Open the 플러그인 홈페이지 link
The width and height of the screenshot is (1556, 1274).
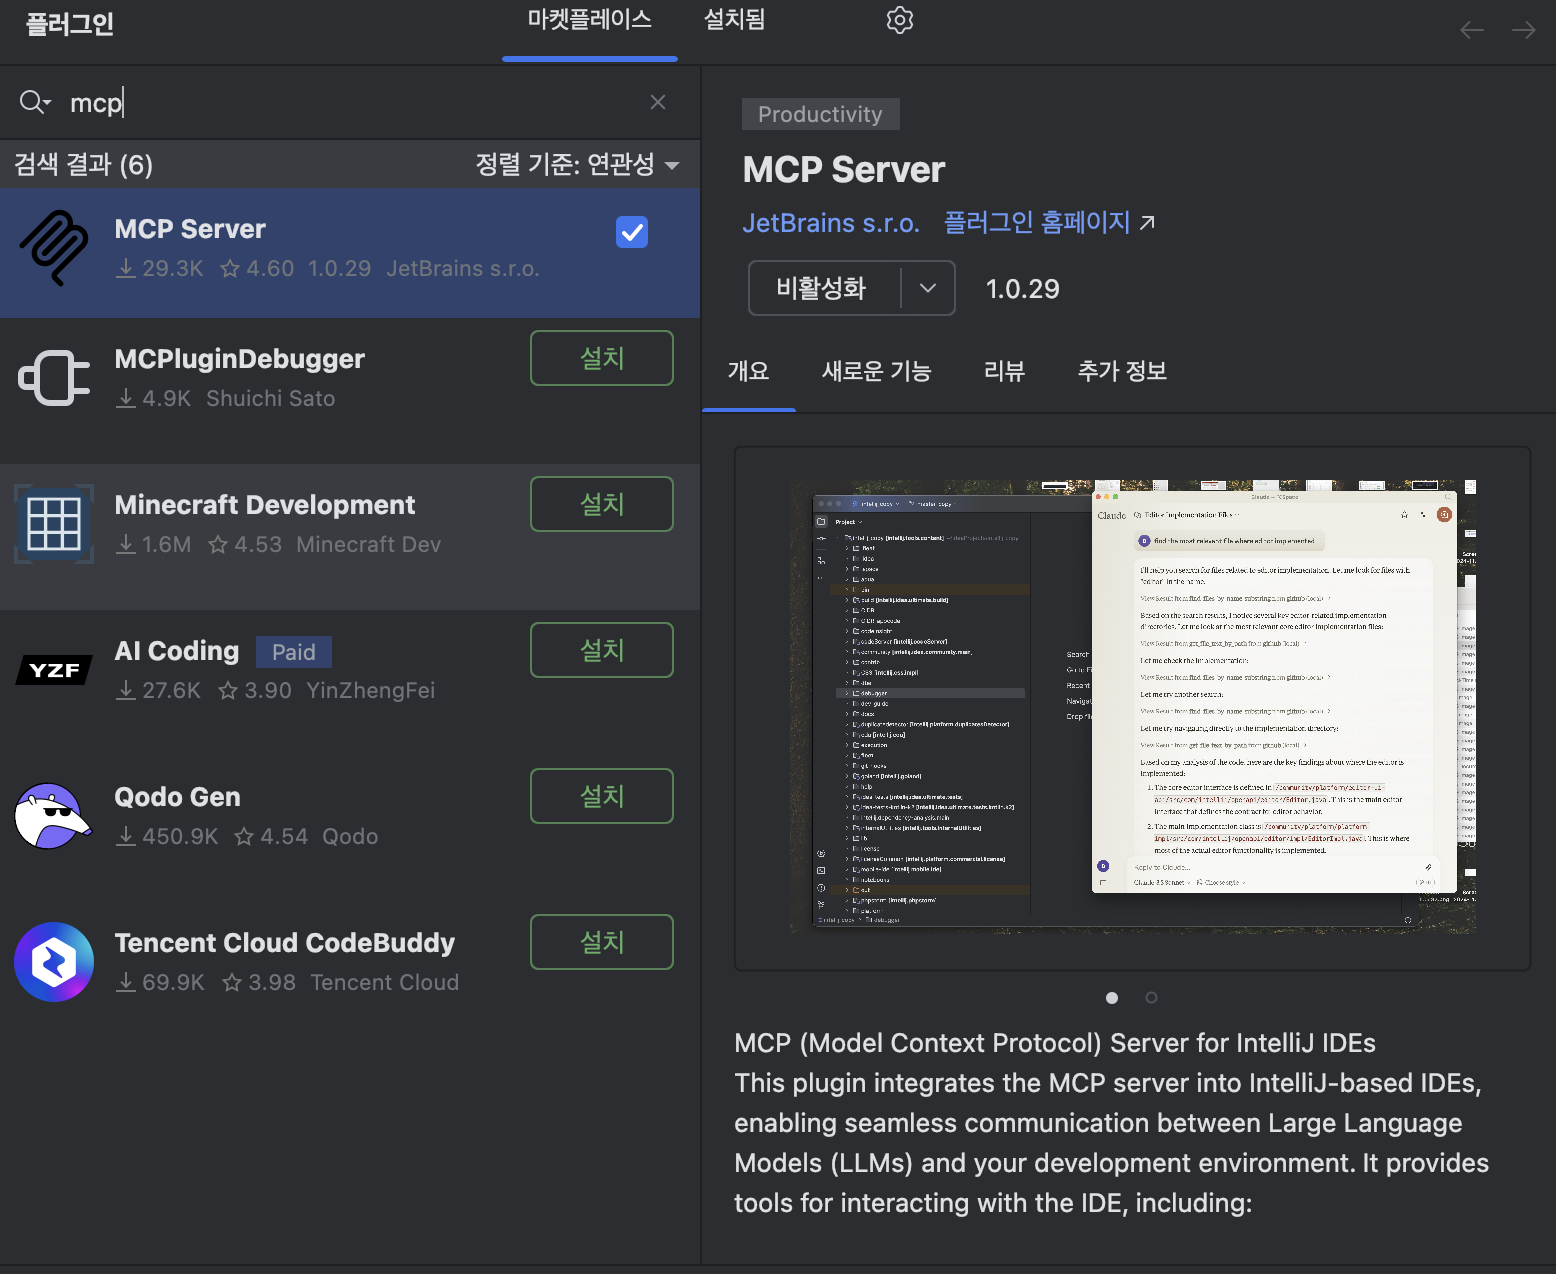1037,222
